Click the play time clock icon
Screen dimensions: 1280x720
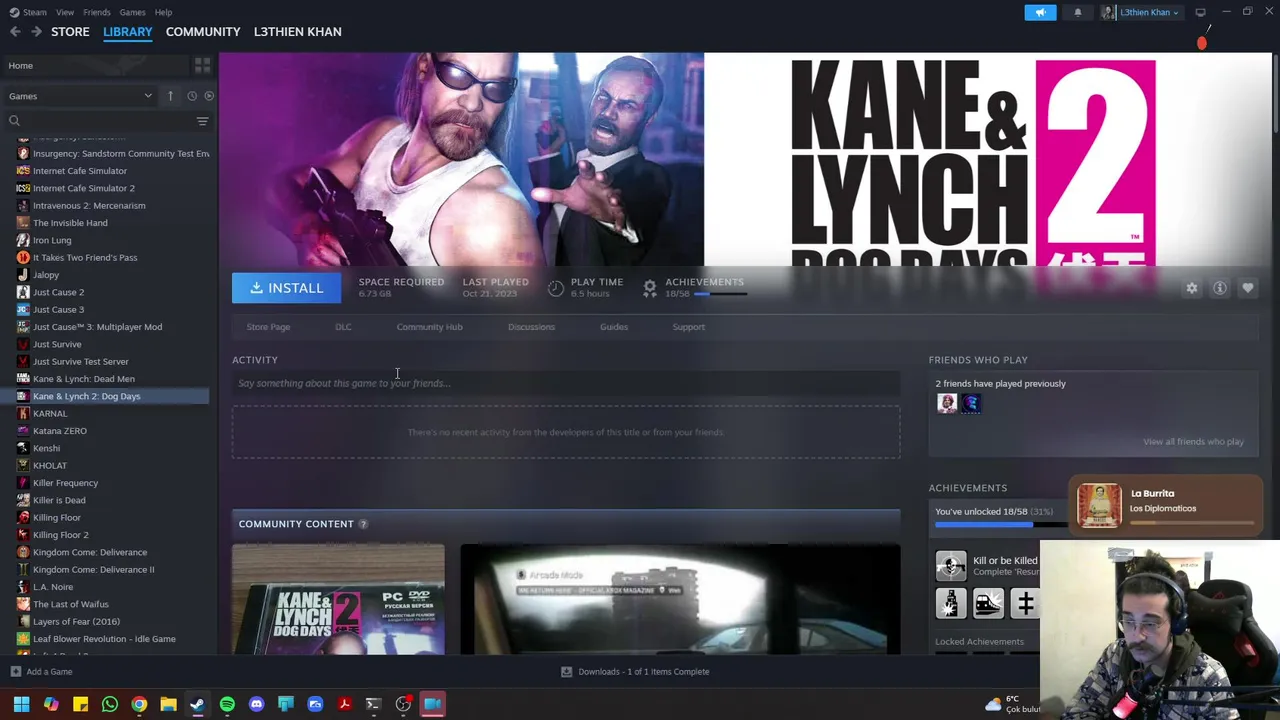pos(556,288)
